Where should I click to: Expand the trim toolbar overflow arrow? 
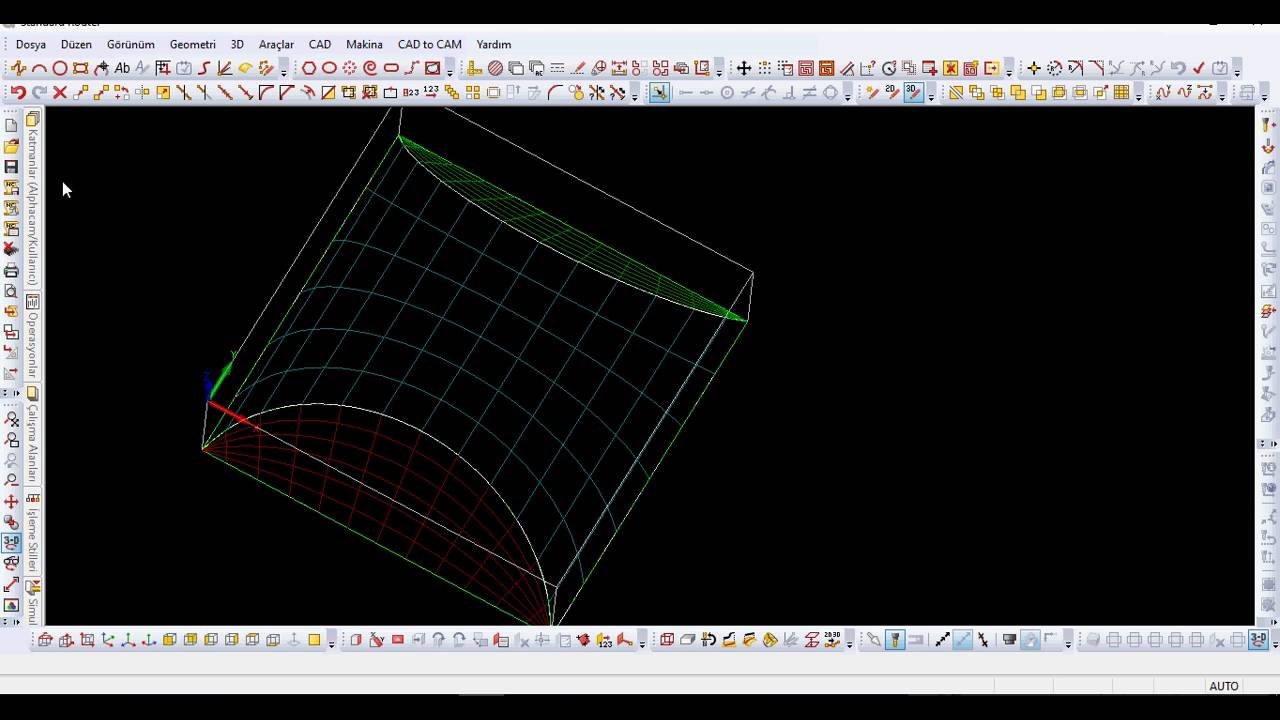(1237, 70)
